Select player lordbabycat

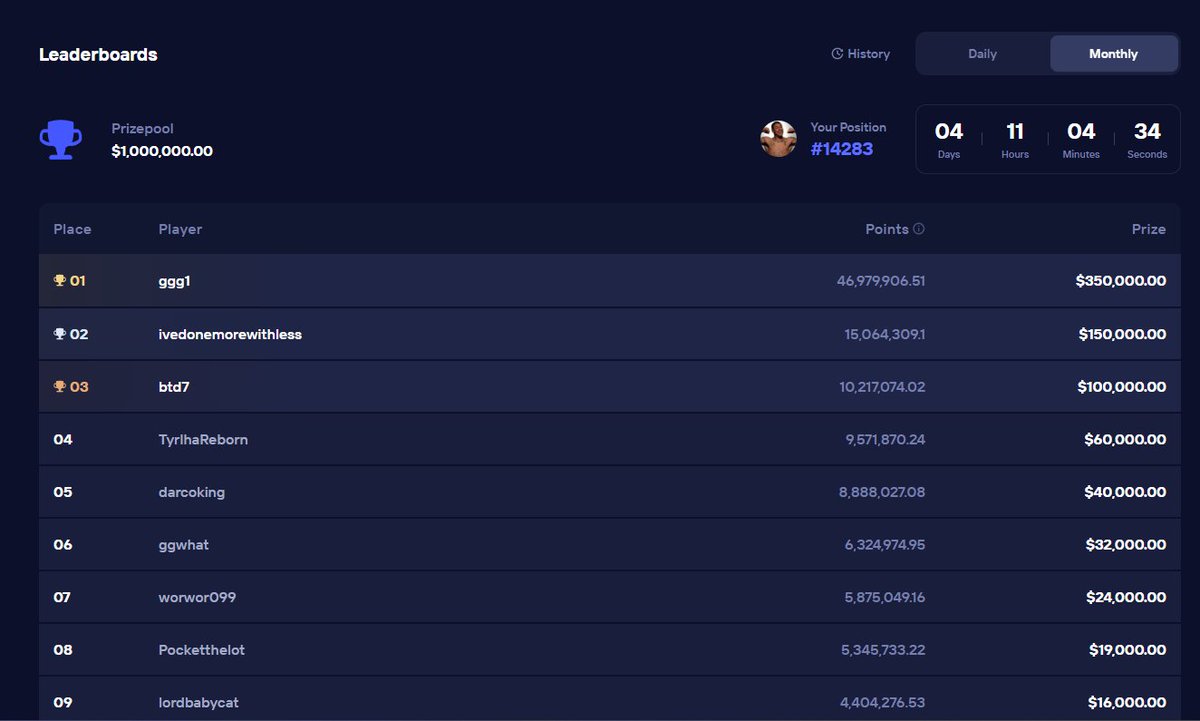pos(199,702)
